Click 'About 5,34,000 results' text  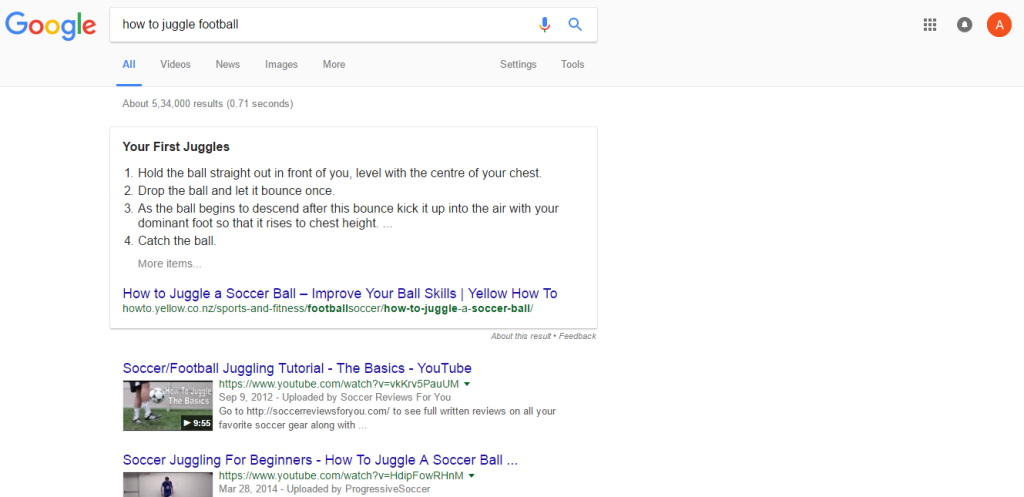208,104
